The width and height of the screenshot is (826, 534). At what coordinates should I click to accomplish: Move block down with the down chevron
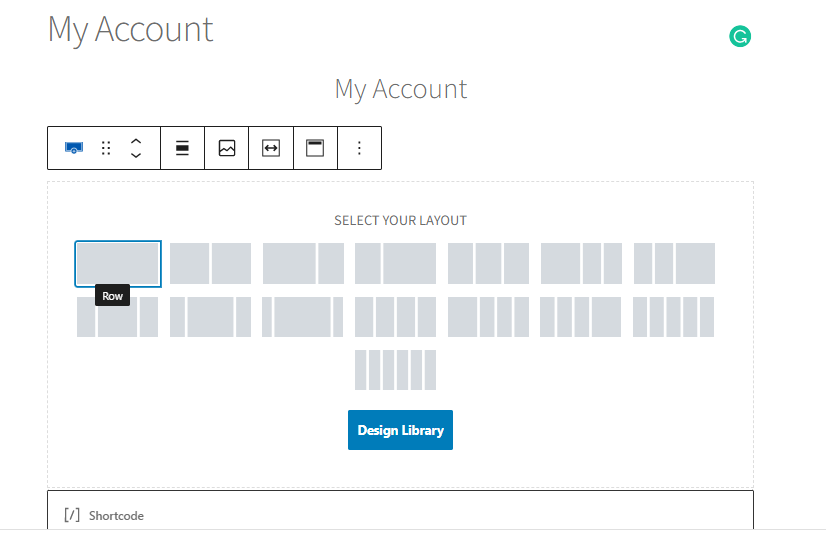[x=136, y=155]
